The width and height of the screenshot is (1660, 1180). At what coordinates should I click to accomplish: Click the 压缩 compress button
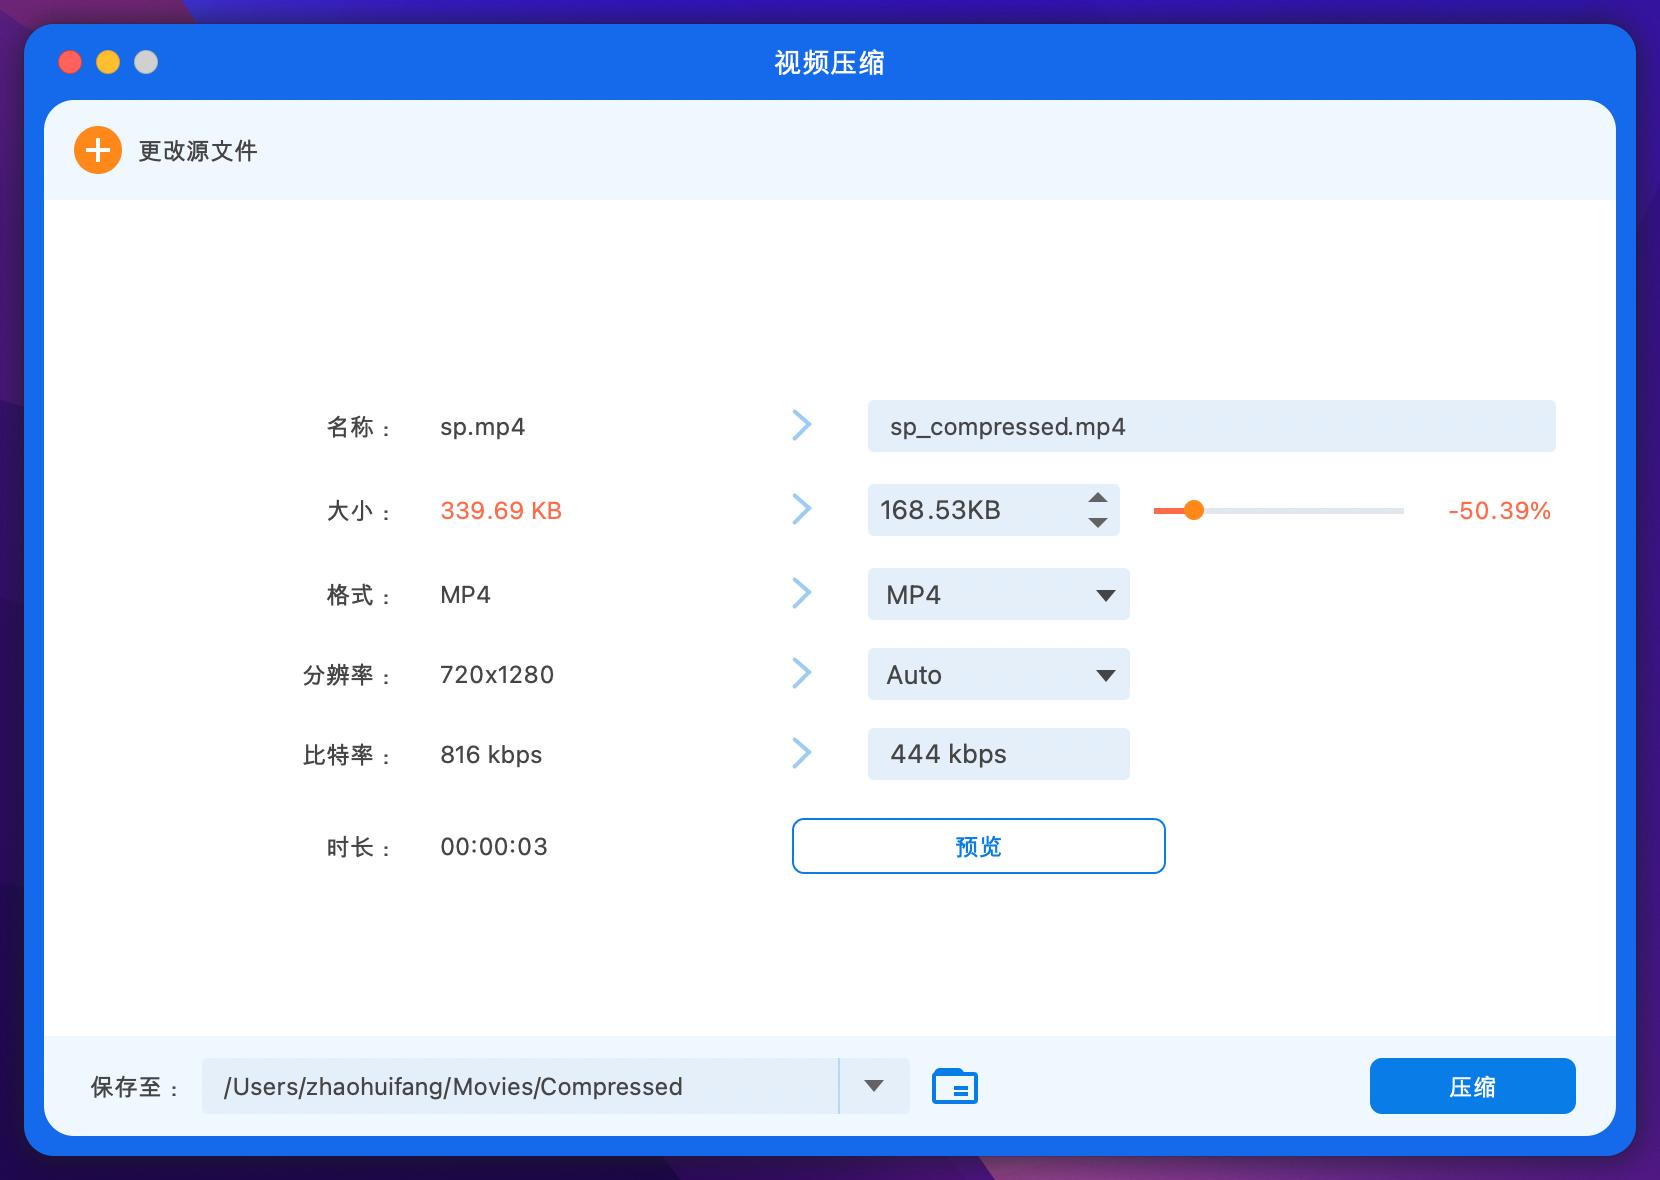(1472, 1086)
